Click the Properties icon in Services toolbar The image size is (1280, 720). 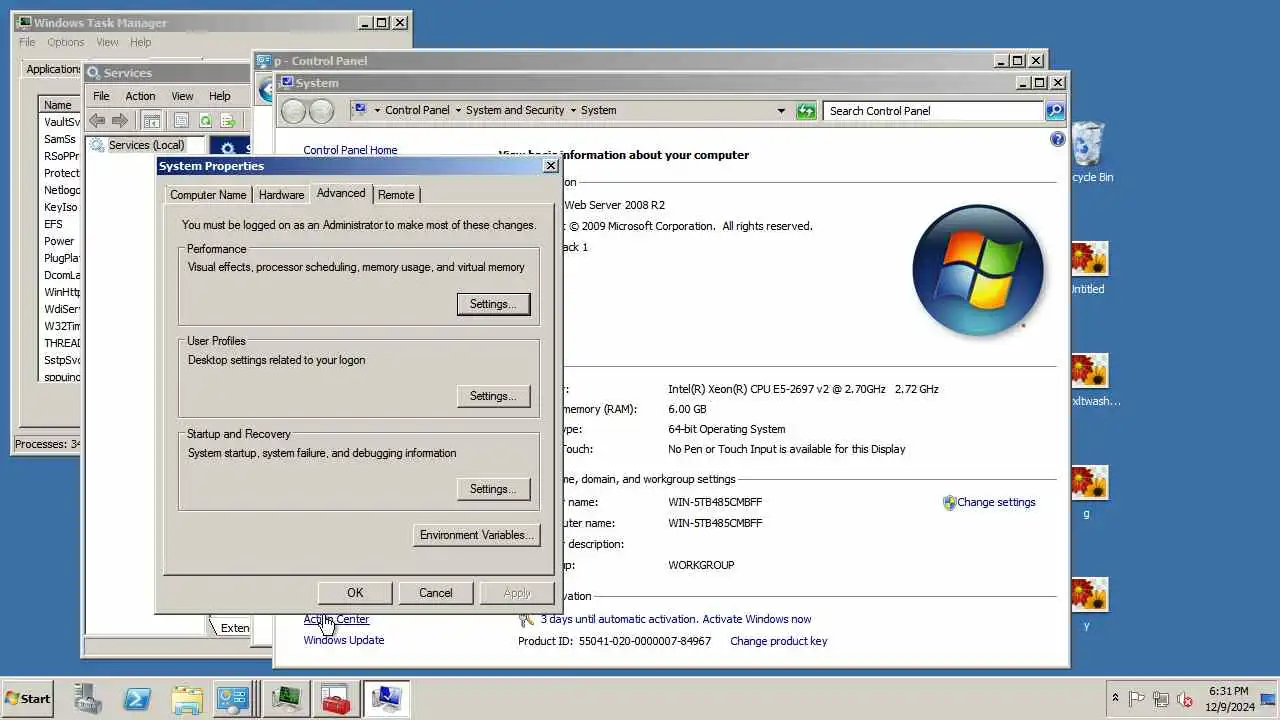[x=181, y=121]
